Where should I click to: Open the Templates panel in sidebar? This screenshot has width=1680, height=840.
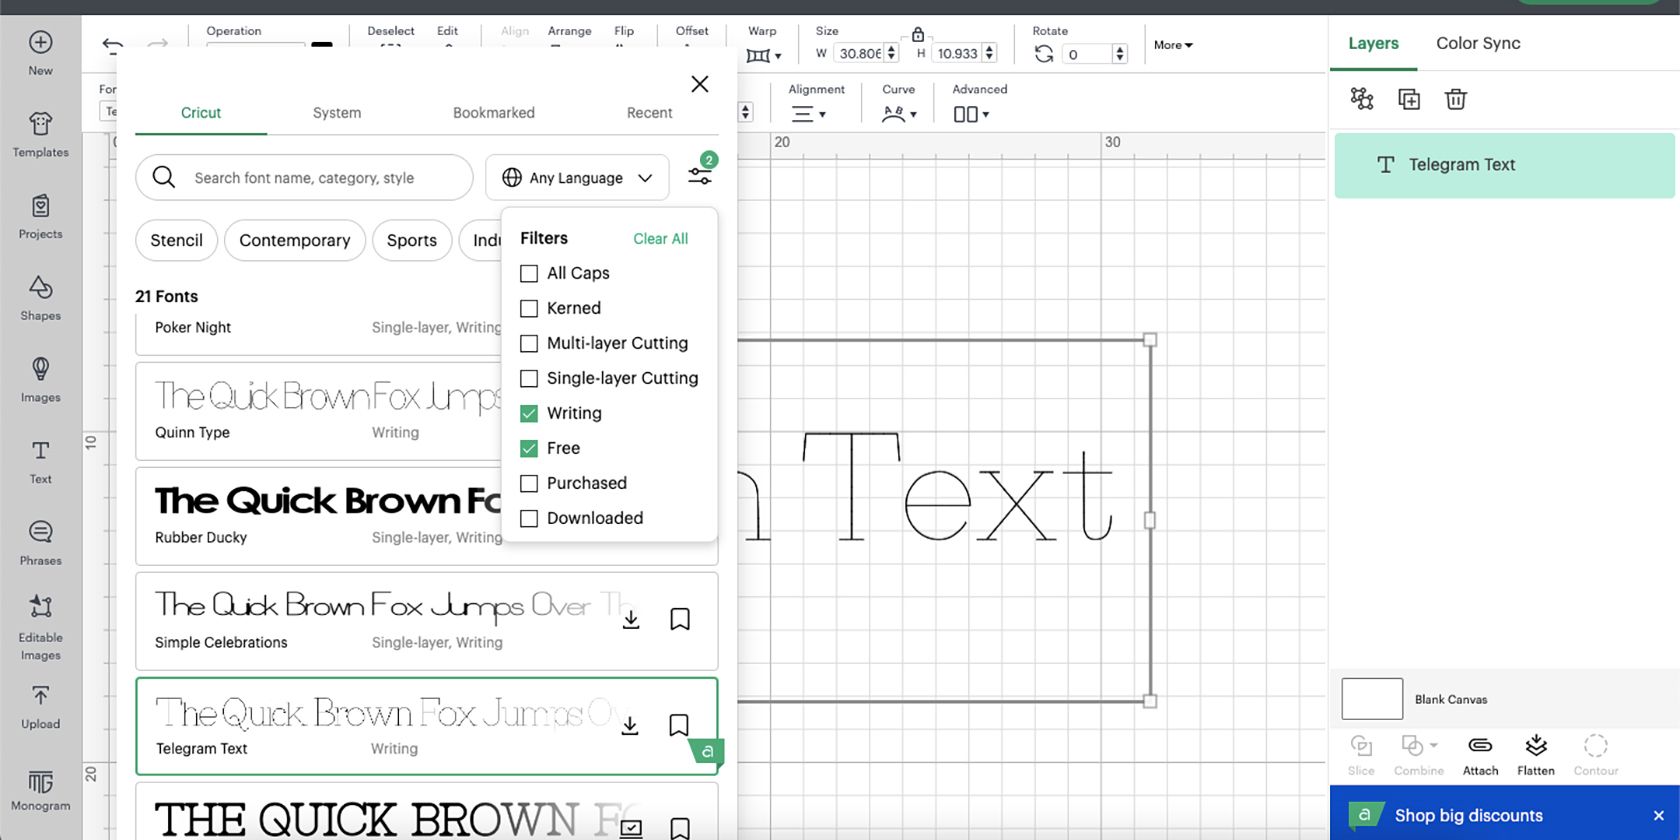tap(40, 135)
